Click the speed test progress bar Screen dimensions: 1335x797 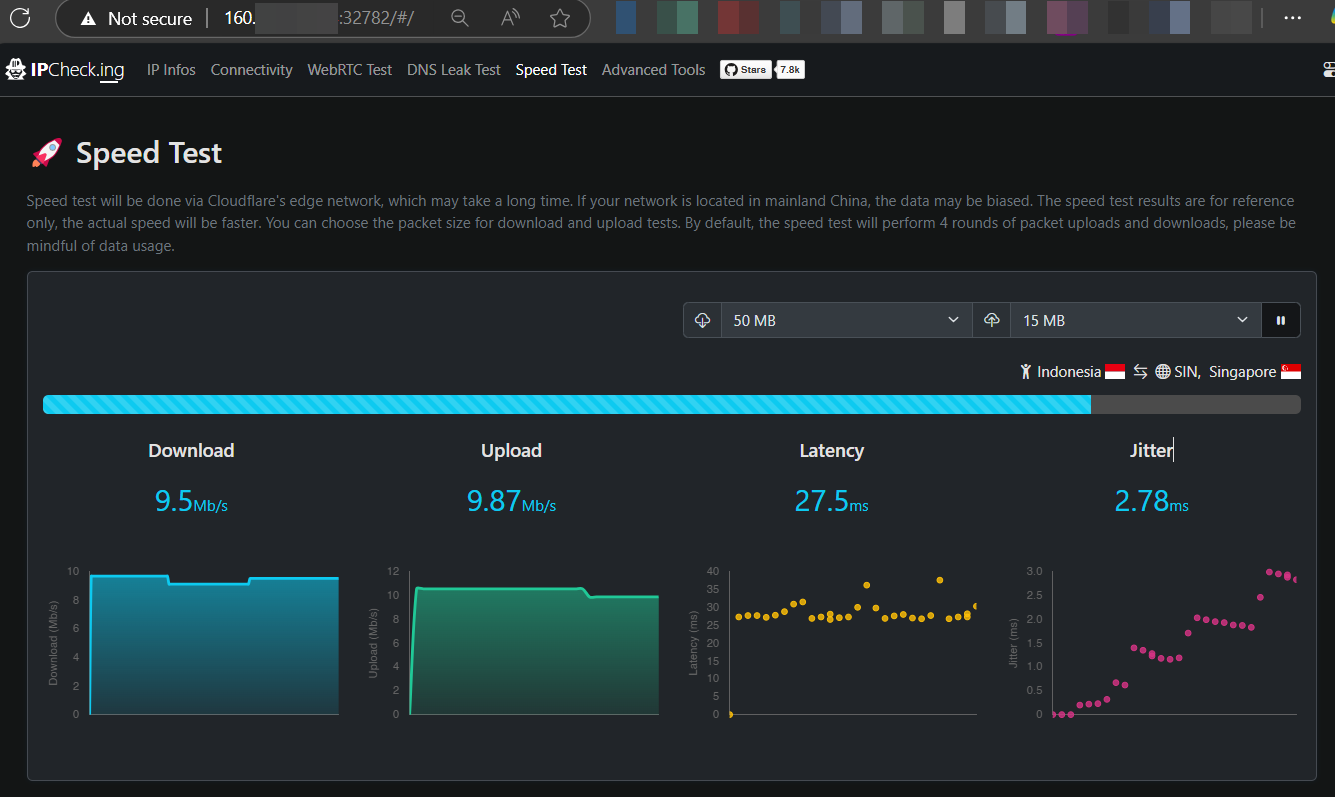click(671, 404)
